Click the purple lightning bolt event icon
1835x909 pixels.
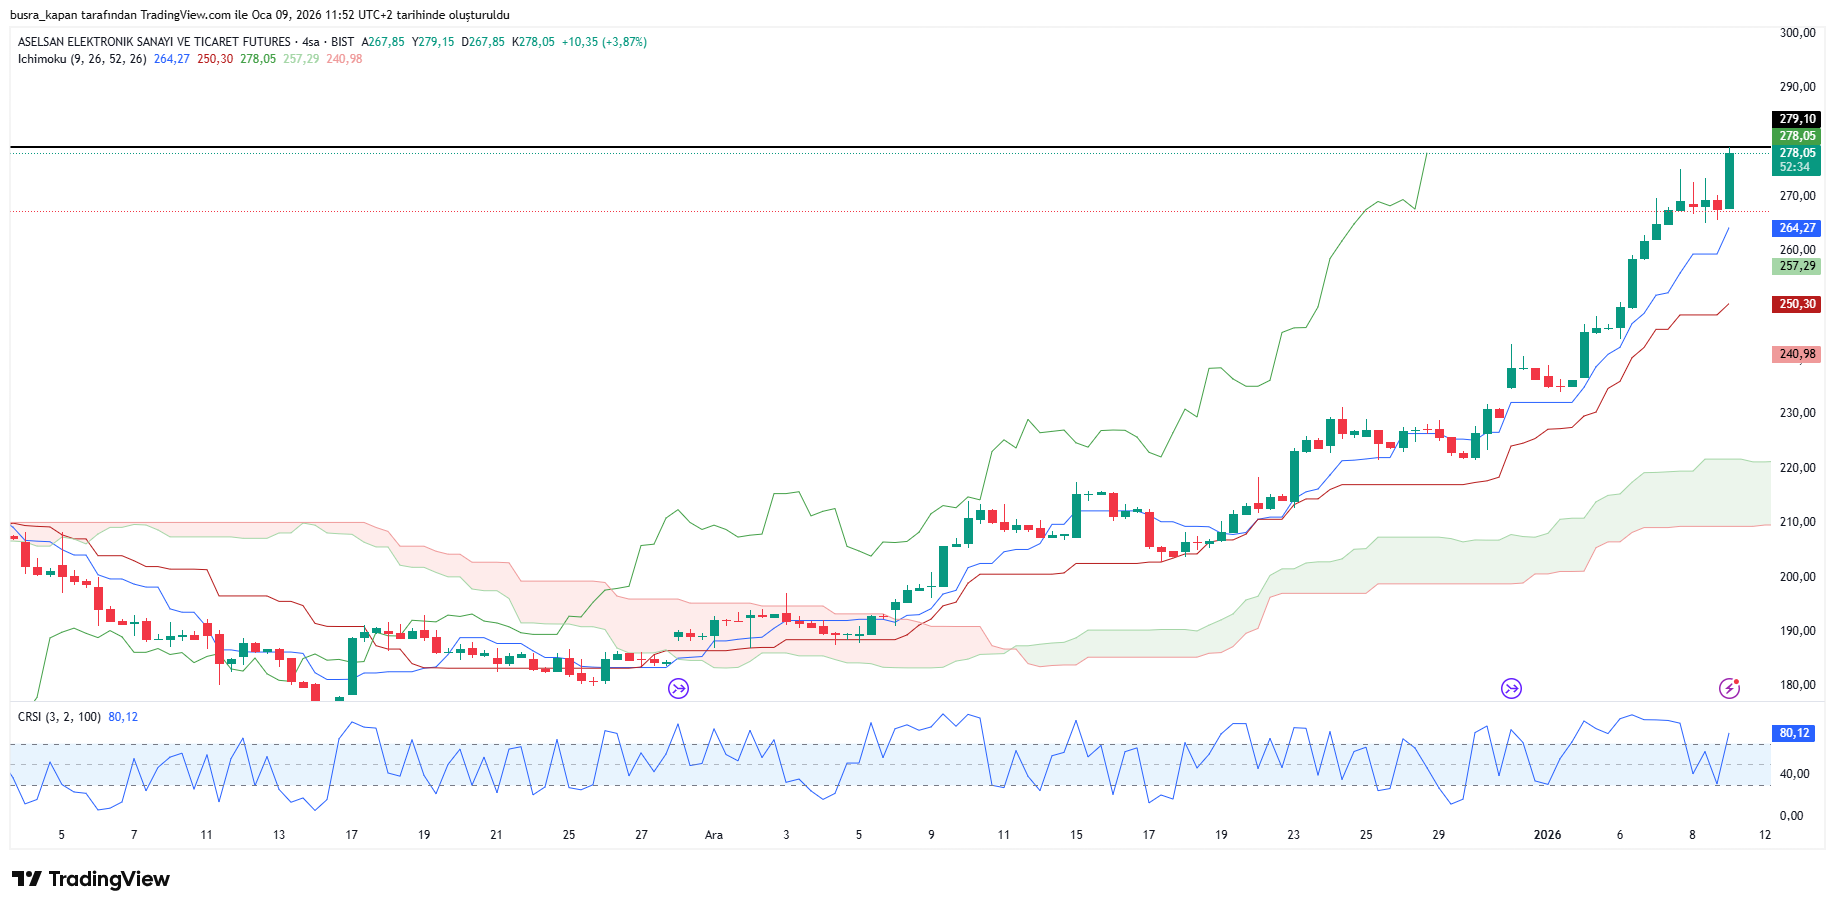click(x=1729, y=688)
